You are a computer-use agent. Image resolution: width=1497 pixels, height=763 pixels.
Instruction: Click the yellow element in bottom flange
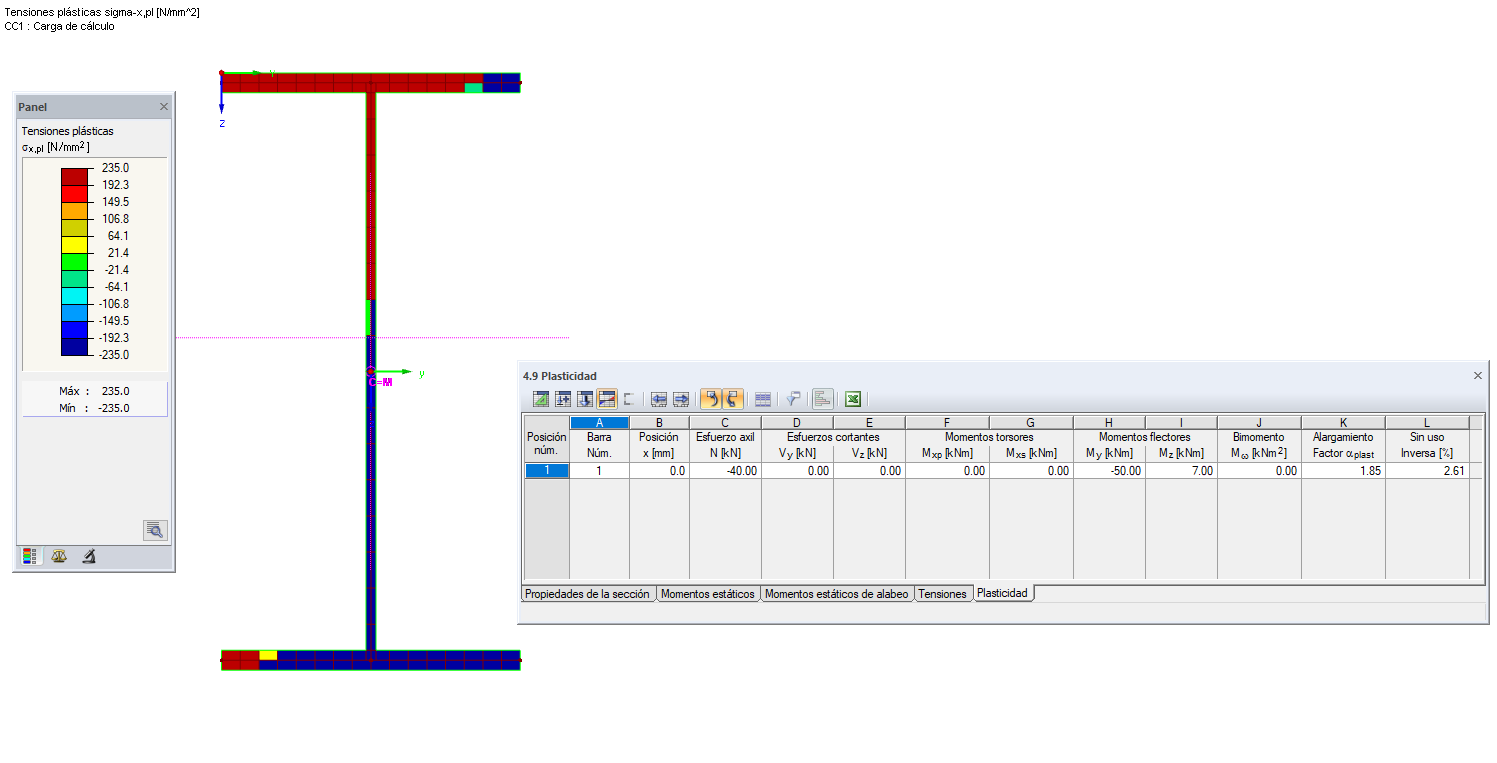tap(268, 655)
